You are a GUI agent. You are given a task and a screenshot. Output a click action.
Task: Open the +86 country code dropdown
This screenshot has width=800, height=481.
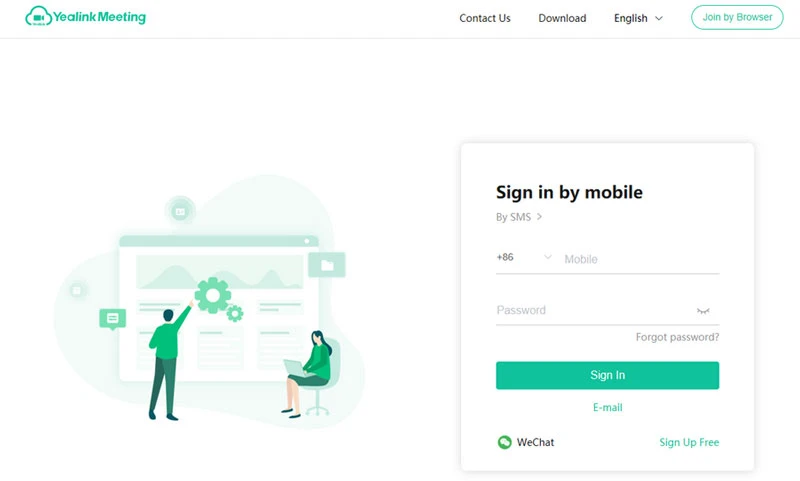coord(524,257)
